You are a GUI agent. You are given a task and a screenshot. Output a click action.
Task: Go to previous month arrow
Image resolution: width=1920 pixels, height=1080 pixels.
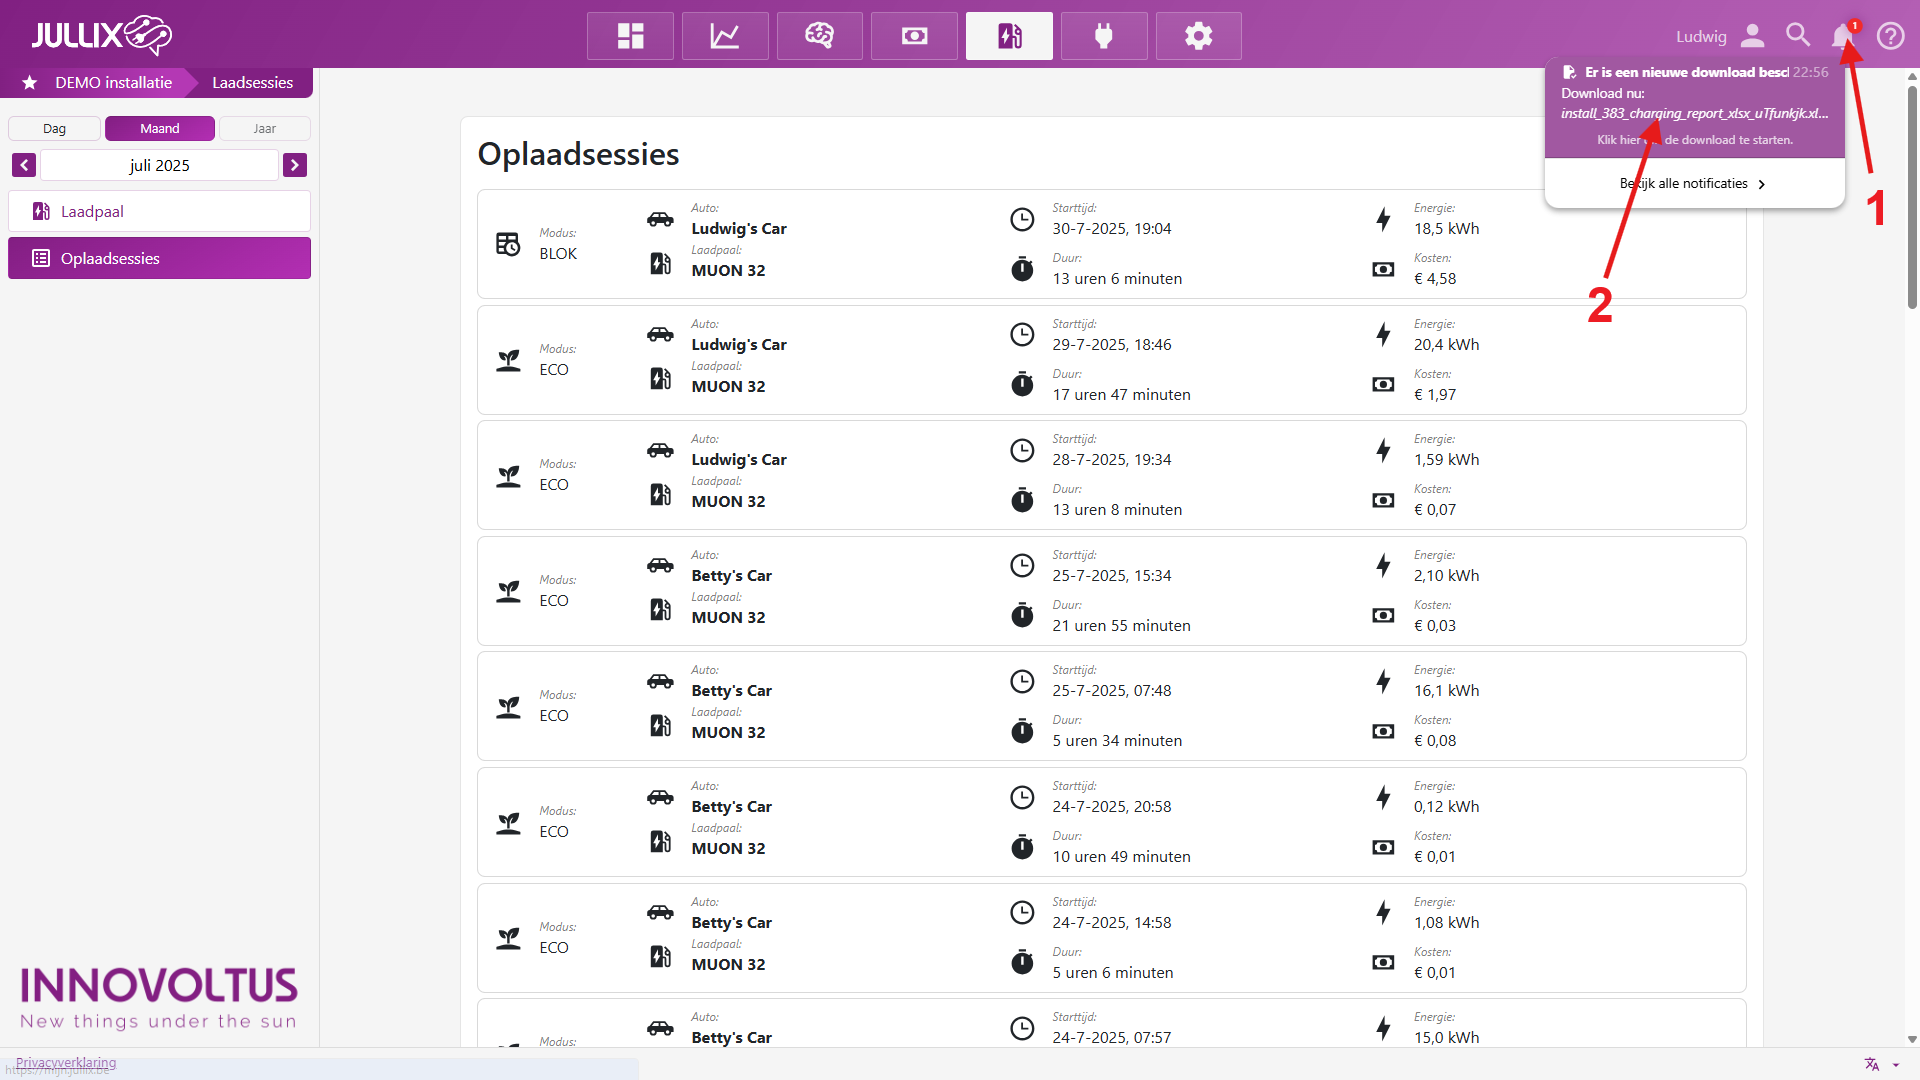[24, 165]
